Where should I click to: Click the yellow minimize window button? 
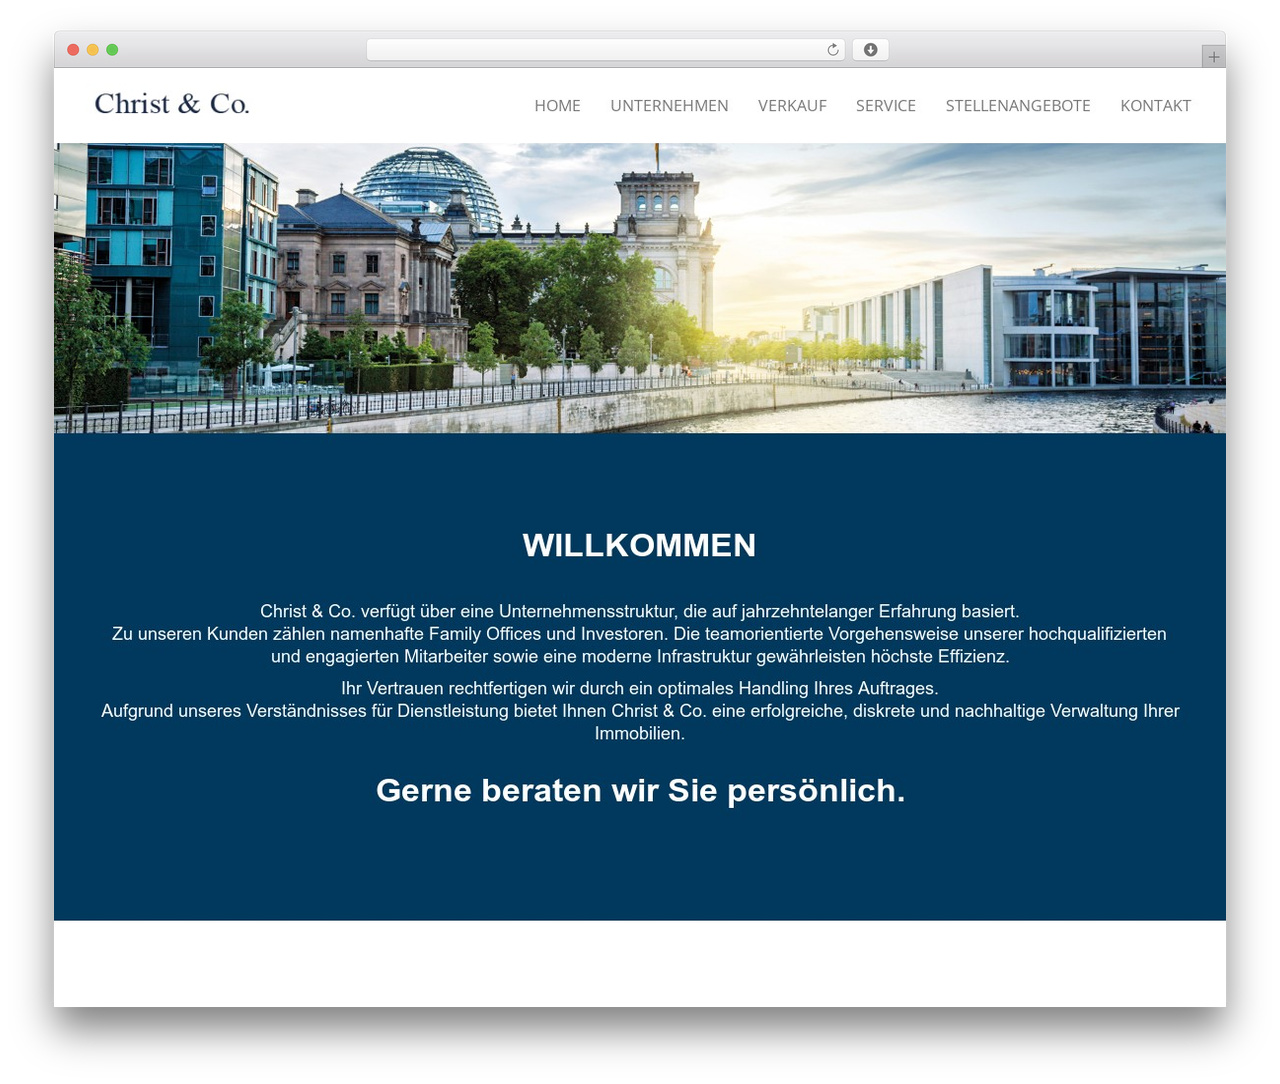[x=92, y=50]
